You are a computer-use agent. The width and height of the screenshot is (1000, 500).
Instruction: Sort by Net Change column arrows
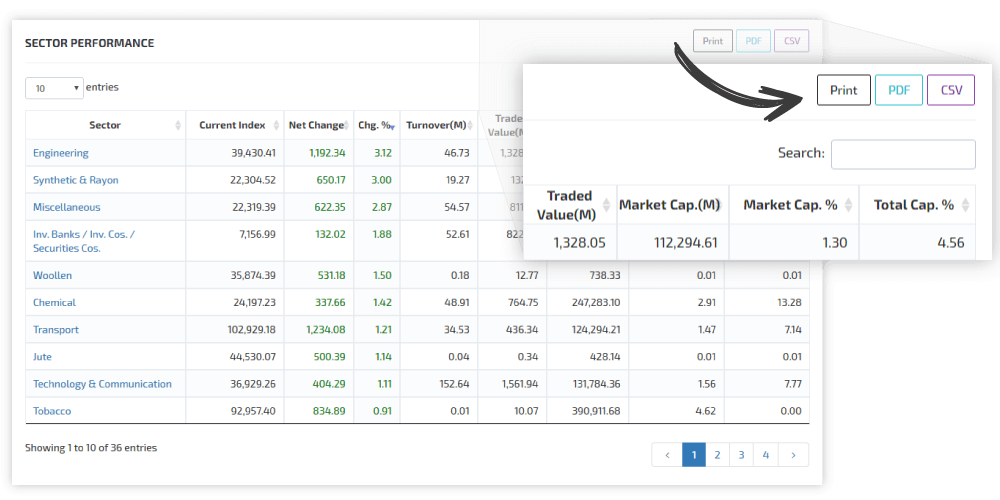pos(347,126)
